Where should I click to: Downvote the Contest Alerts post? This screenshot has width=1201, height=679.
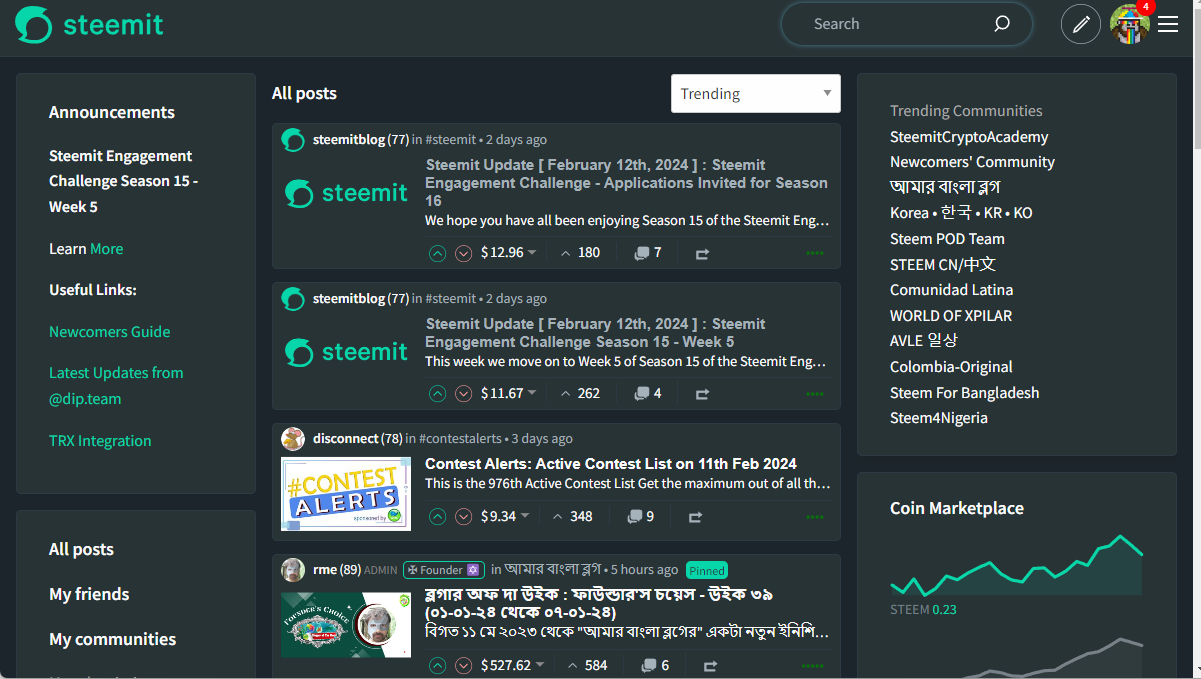[463, 517]
